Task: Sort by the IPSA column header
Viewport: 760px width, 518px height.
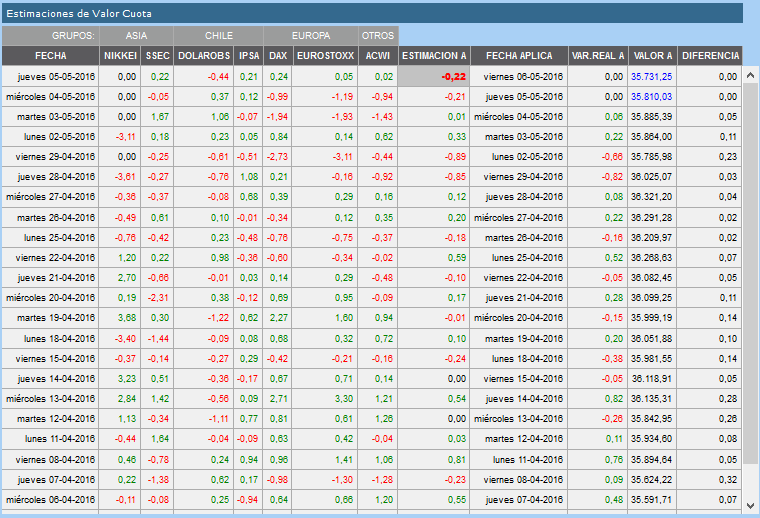Action: (249, 56)
